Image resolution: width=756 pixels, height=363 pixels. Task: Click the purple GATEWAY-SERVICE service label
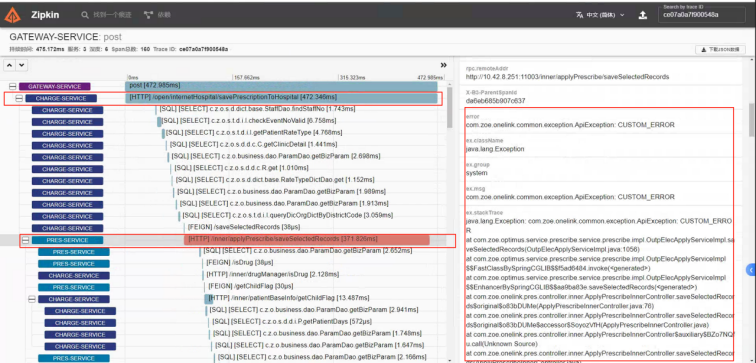(54, 87)
